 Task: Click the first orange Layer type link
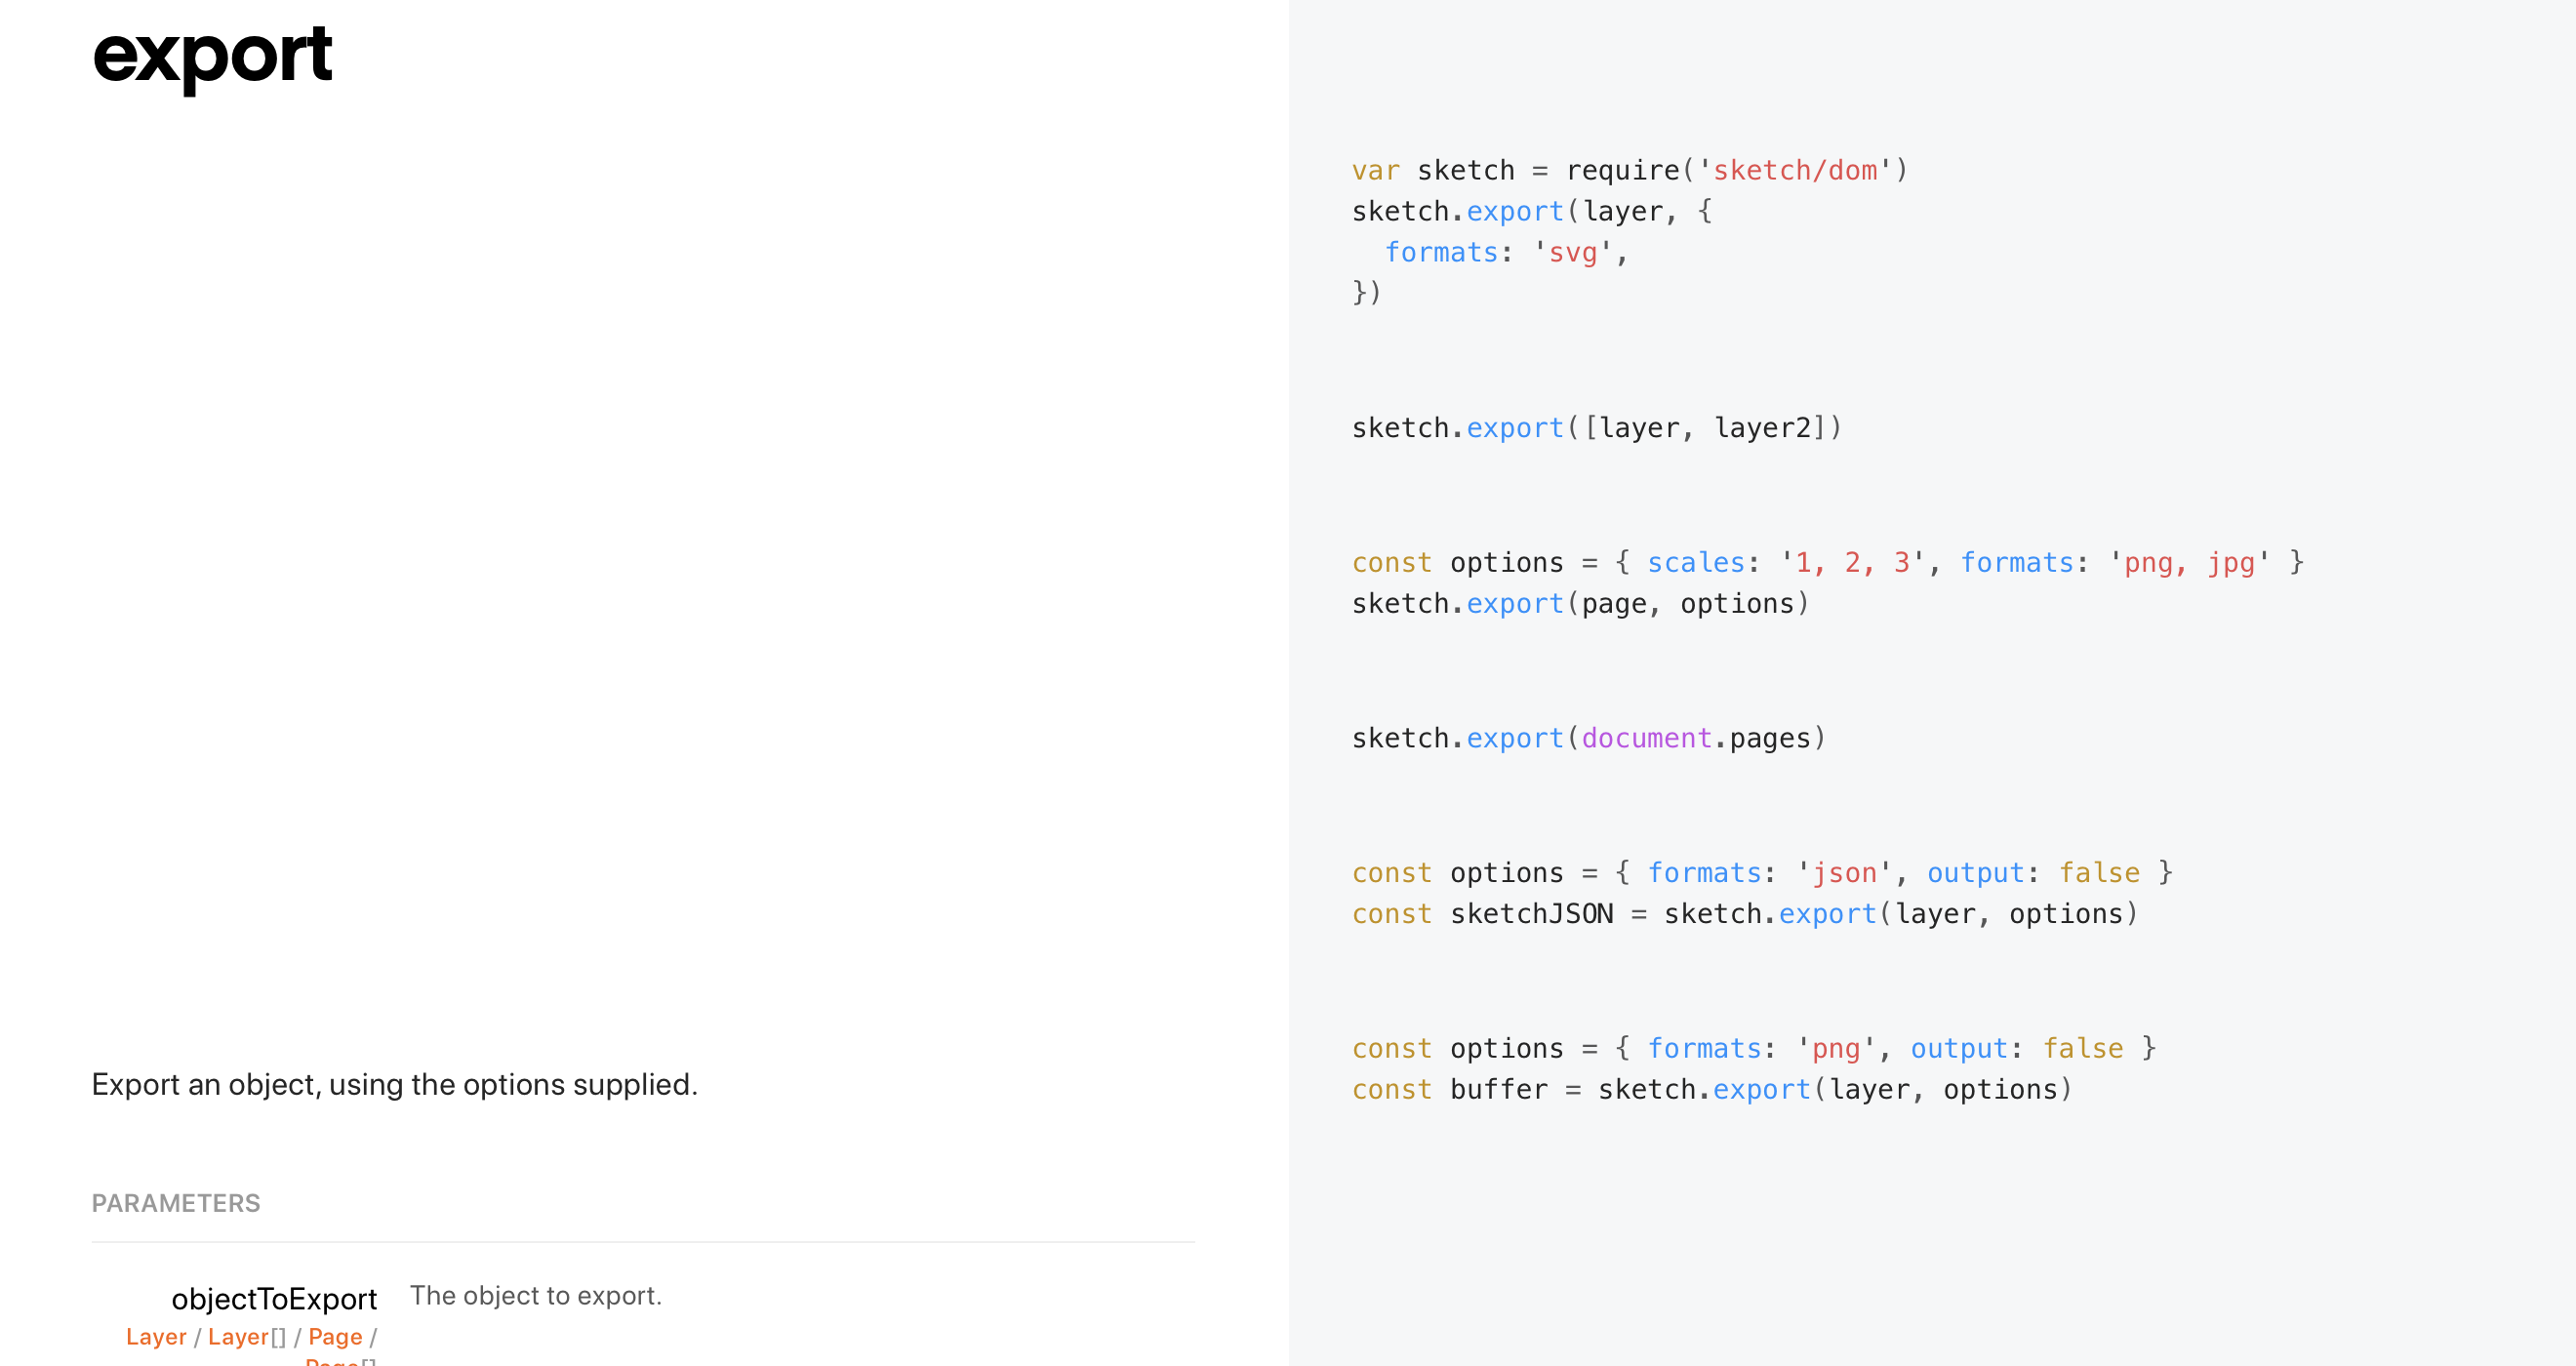pos(156,1336)
